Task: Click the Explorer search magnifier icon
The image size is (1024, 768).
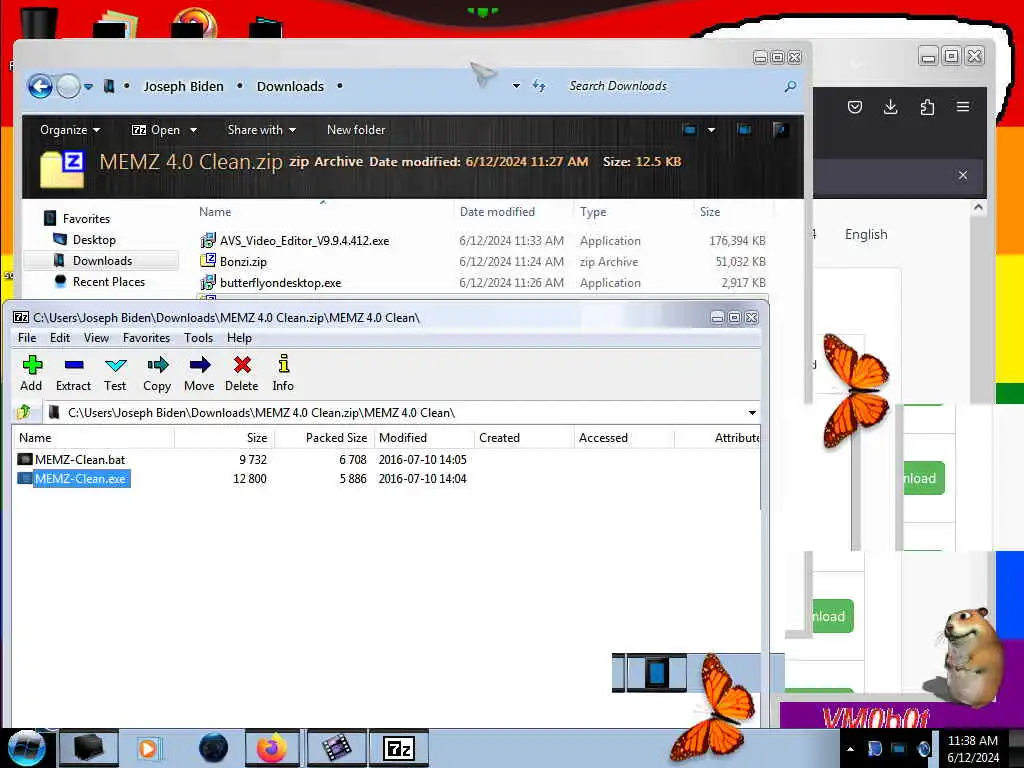Action: (790, 86)
